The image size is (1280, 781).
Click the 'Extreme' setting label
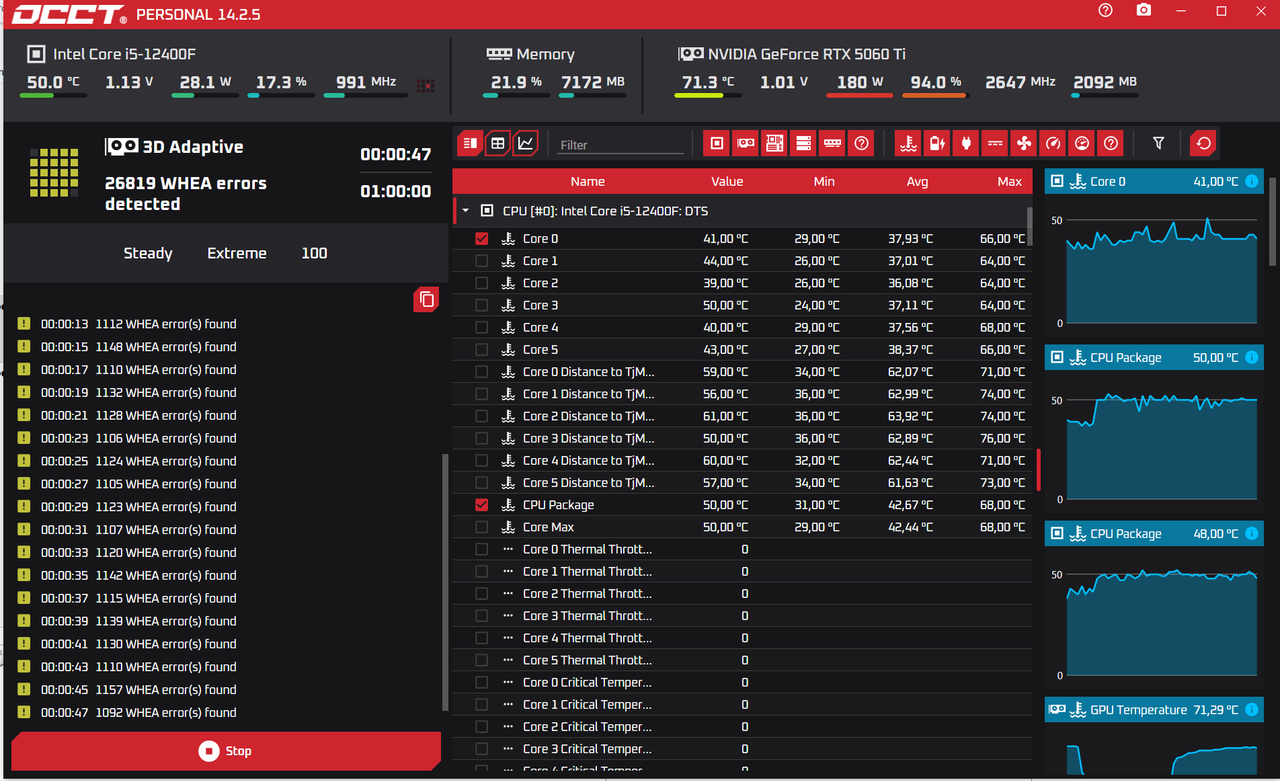point(237,253)
